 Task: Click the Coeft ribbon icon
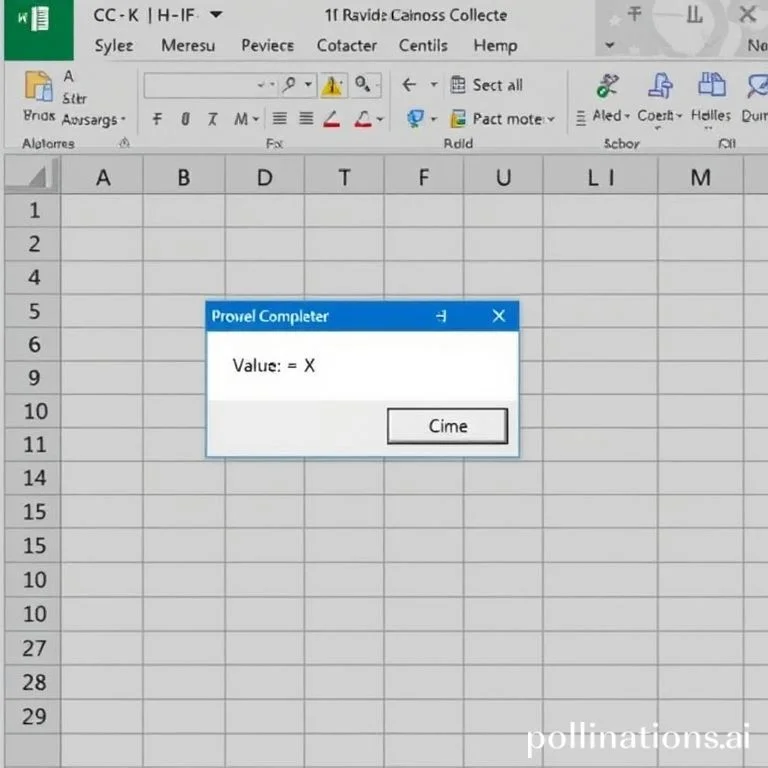660,87
